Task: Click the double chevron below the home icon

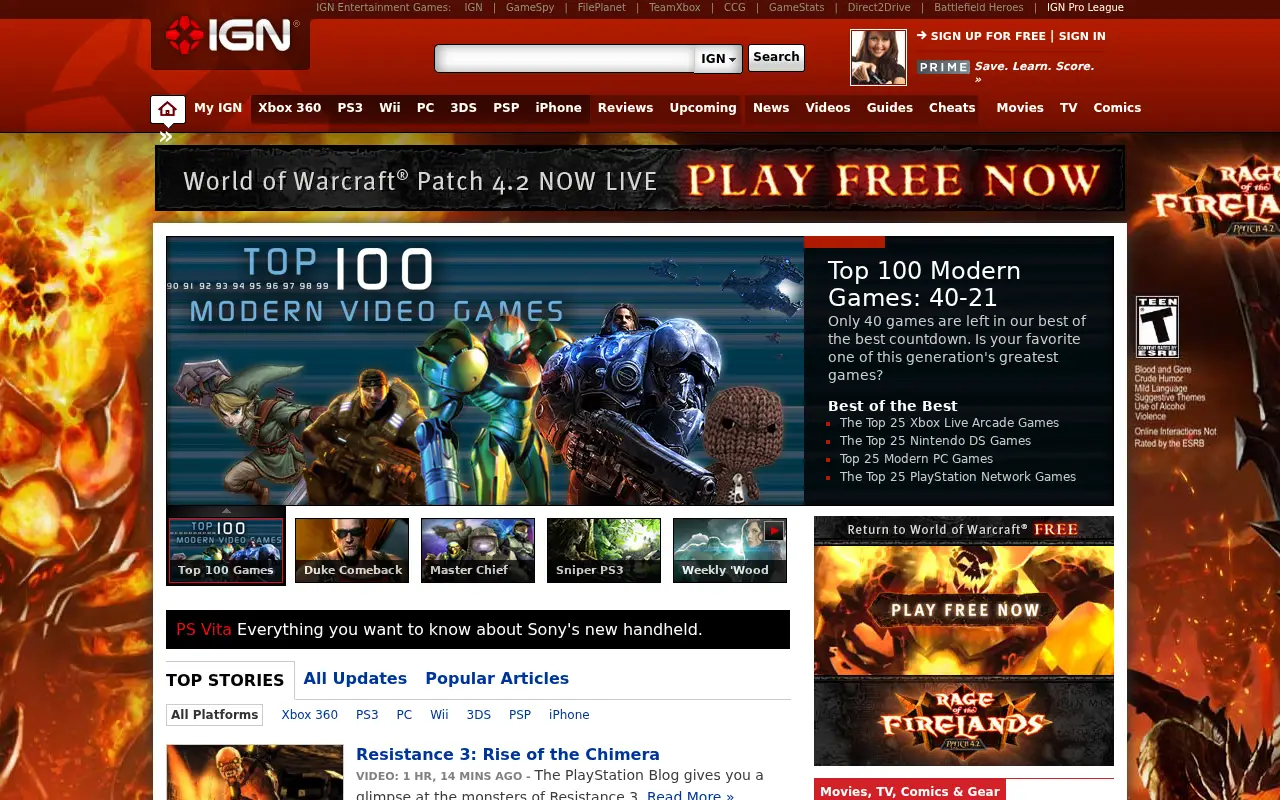Action: click(x=166, y=137)
